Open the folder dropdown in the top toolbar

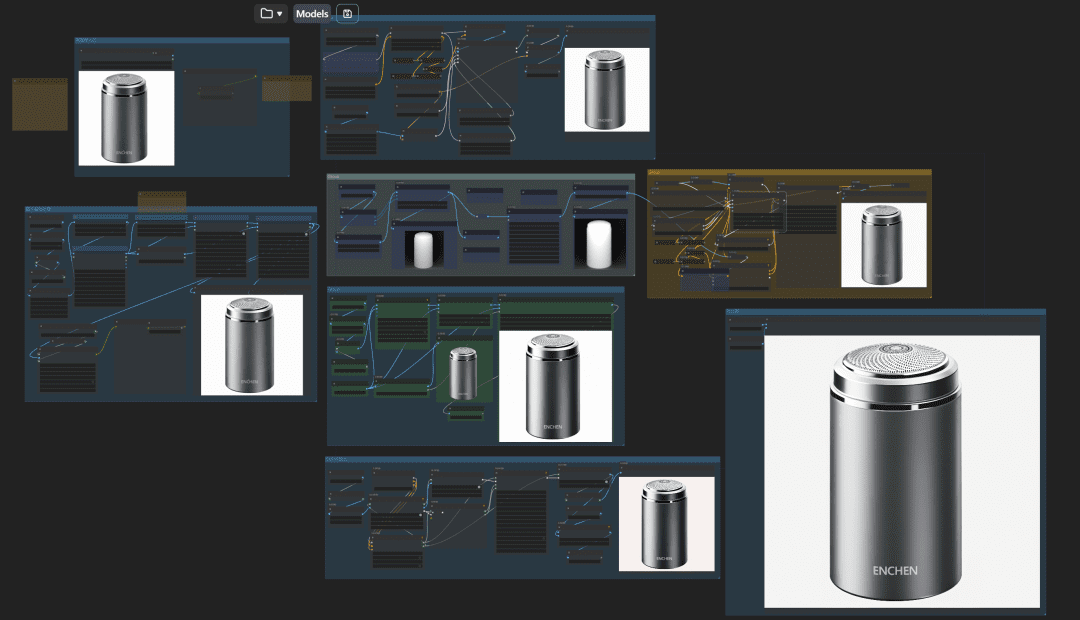[271, 14]
